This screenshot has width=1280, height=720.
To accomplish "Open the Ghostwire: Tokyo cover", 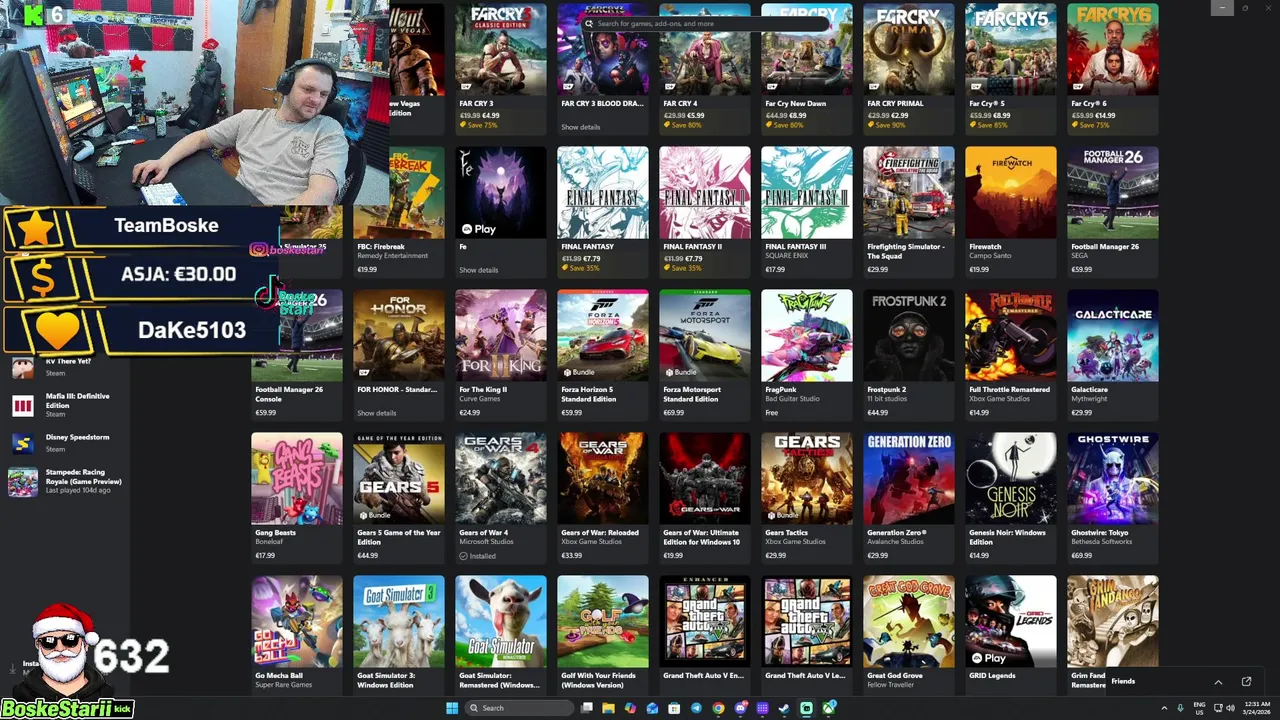I will point(1113,478).
